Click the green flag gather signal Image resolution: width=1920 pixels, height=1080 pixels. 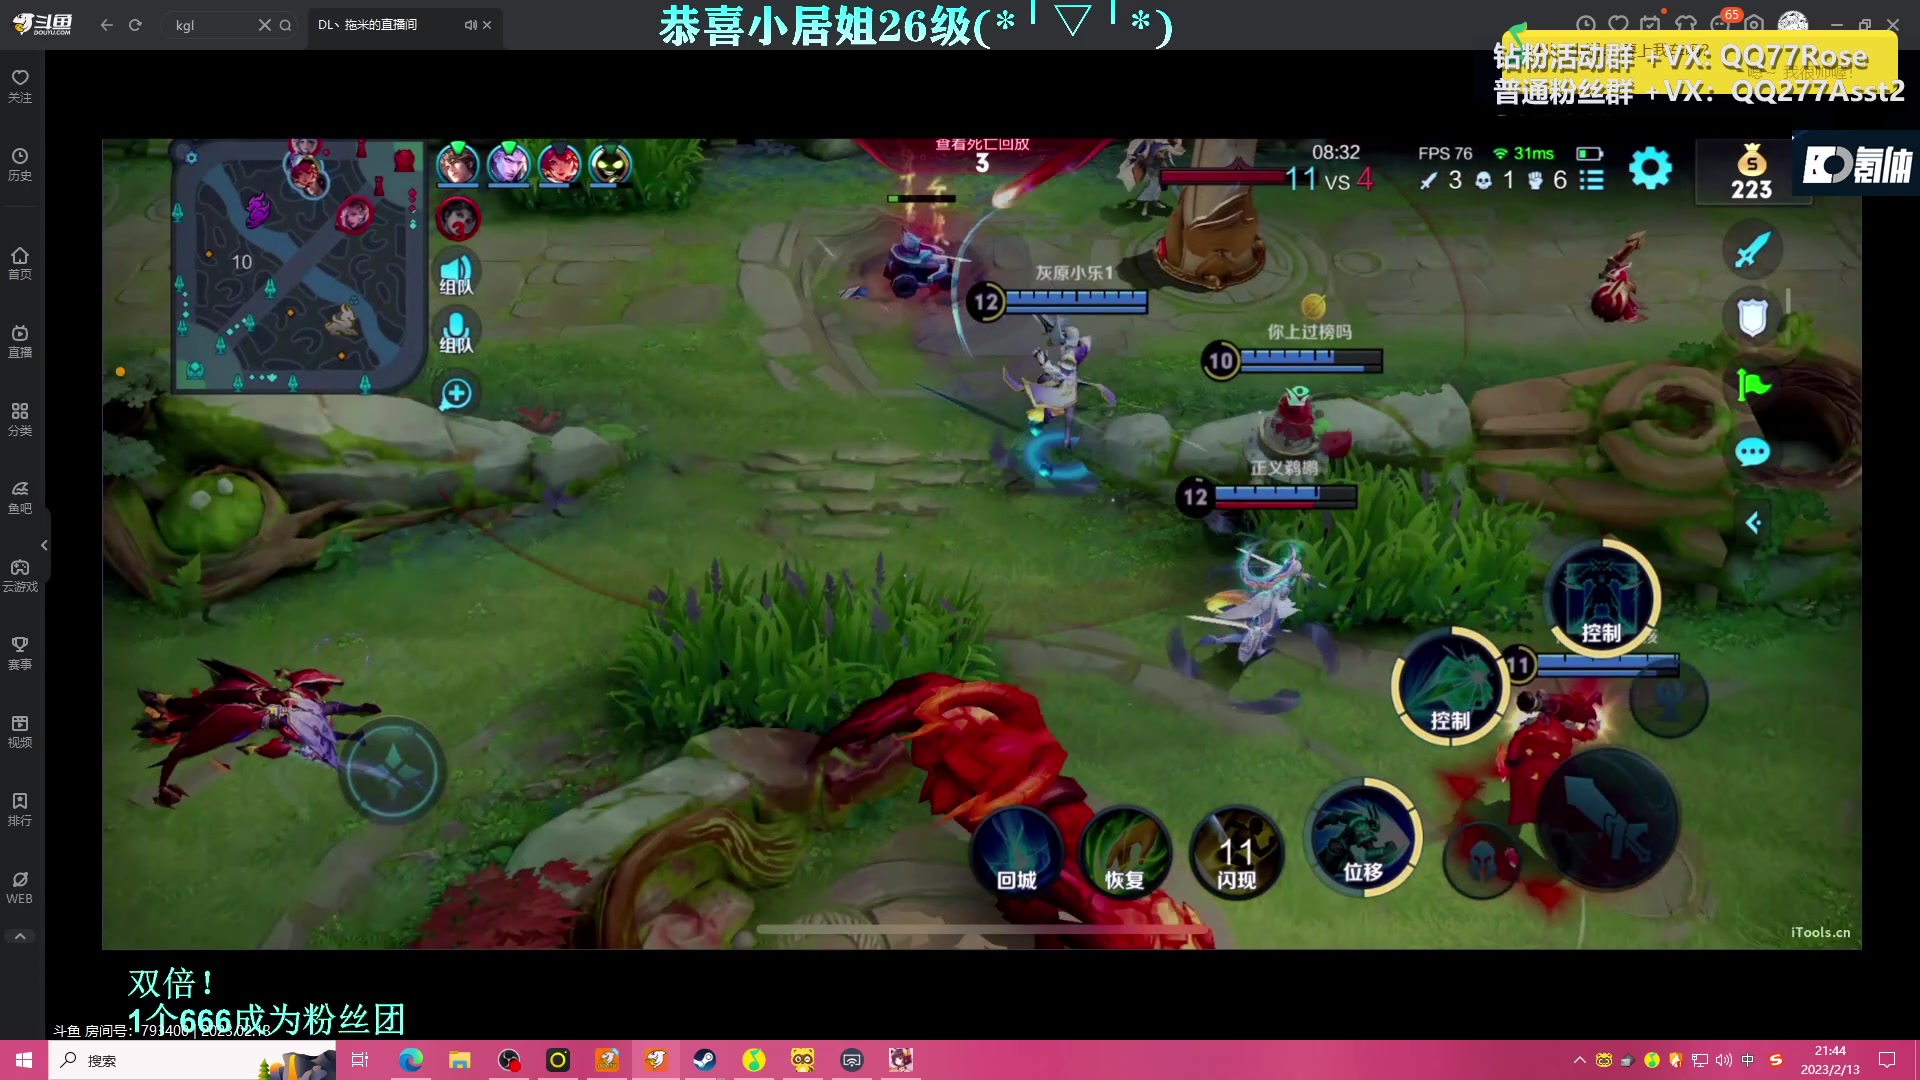pos(1752,384)
